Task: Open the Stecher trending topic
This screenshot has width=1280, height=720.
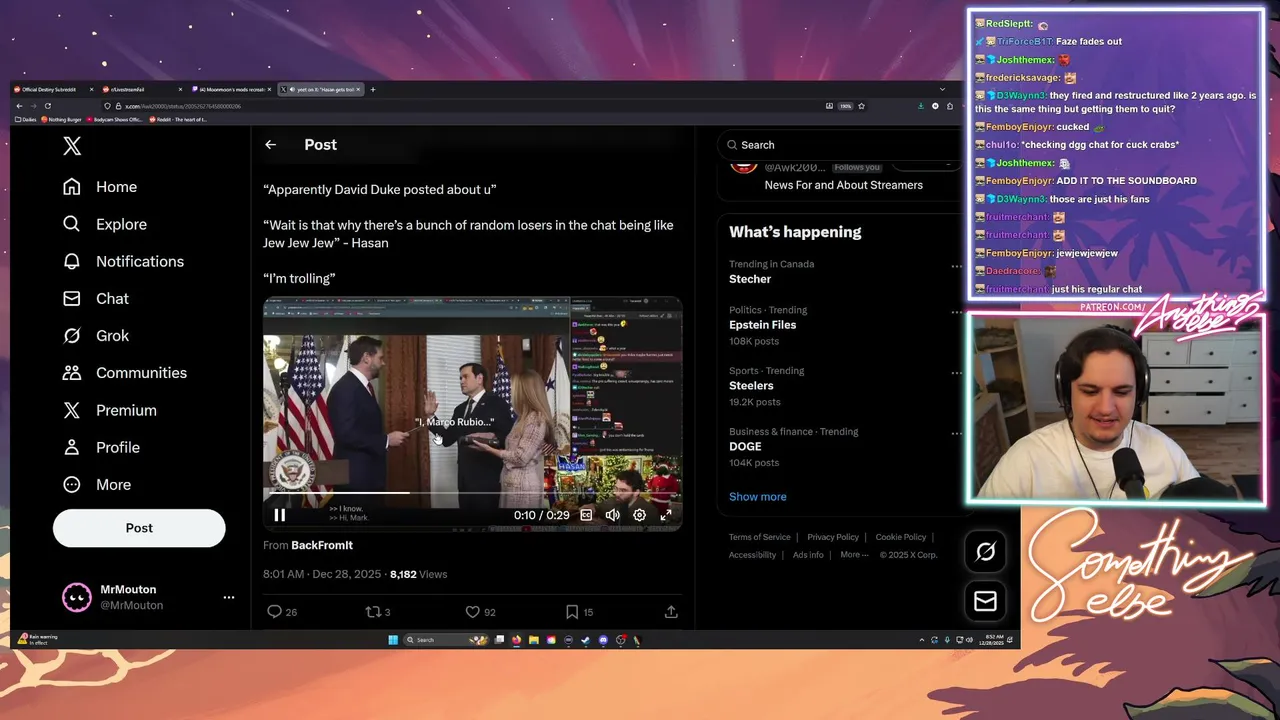Action: pos(750,279)
